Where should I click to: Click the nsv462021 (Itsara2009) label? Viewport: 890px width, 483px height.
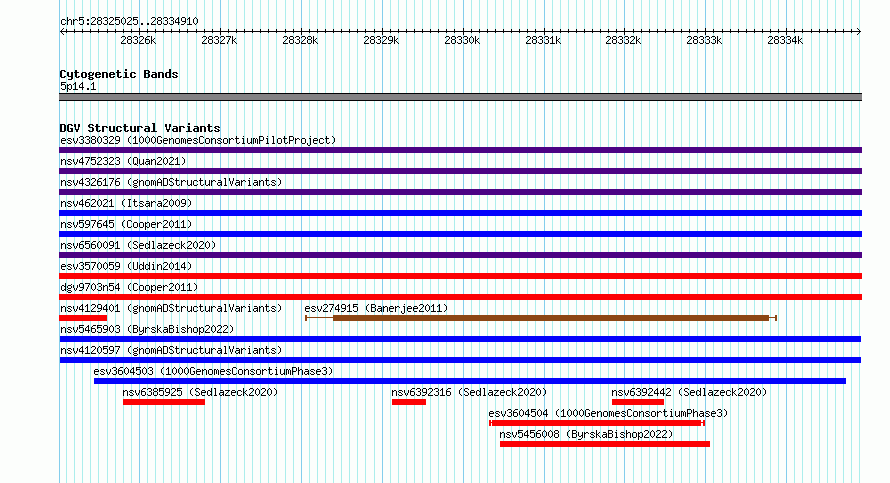click(126, 203)
